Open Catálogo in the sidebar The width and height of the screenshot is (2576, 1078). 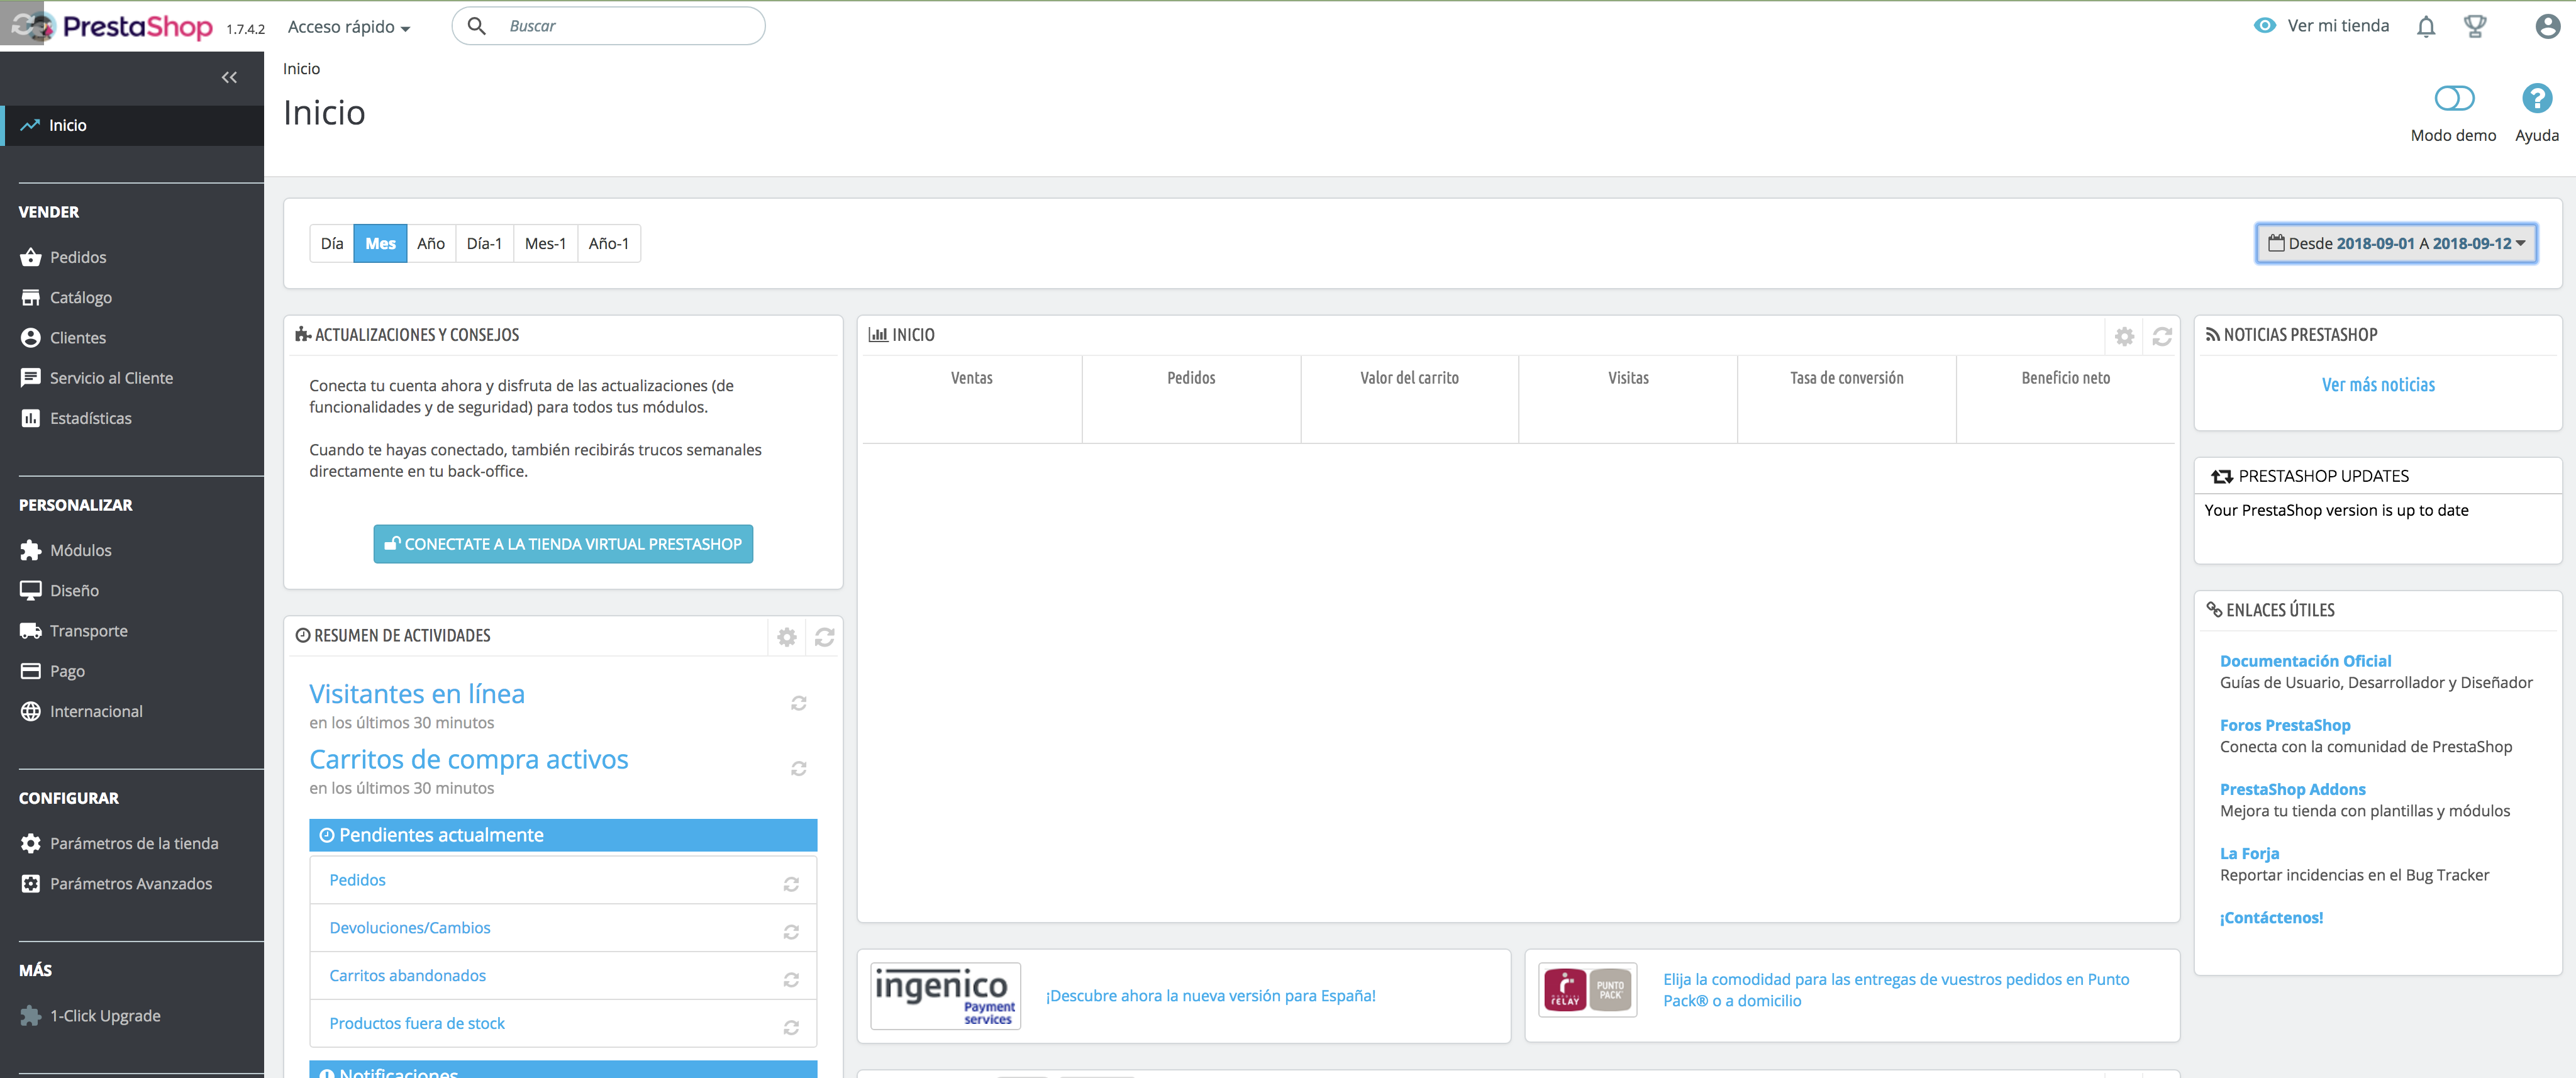point(81,298)
